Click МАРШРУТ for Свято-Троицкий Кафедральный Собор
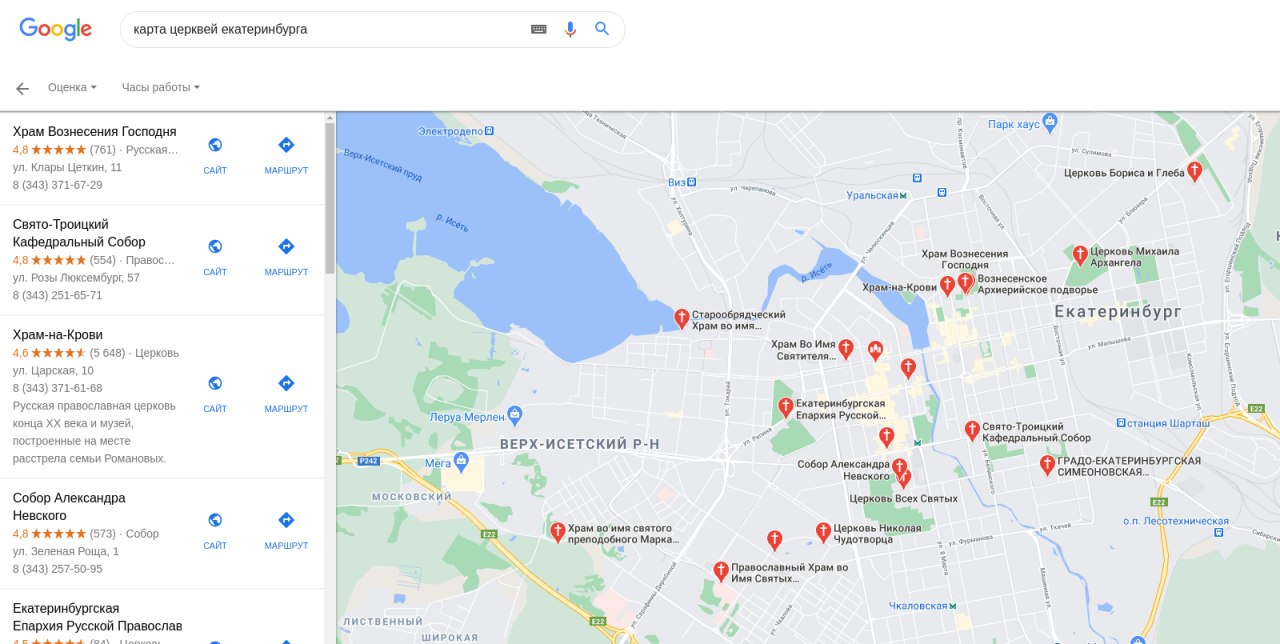Screen dimensions: 1280x644 286,256
